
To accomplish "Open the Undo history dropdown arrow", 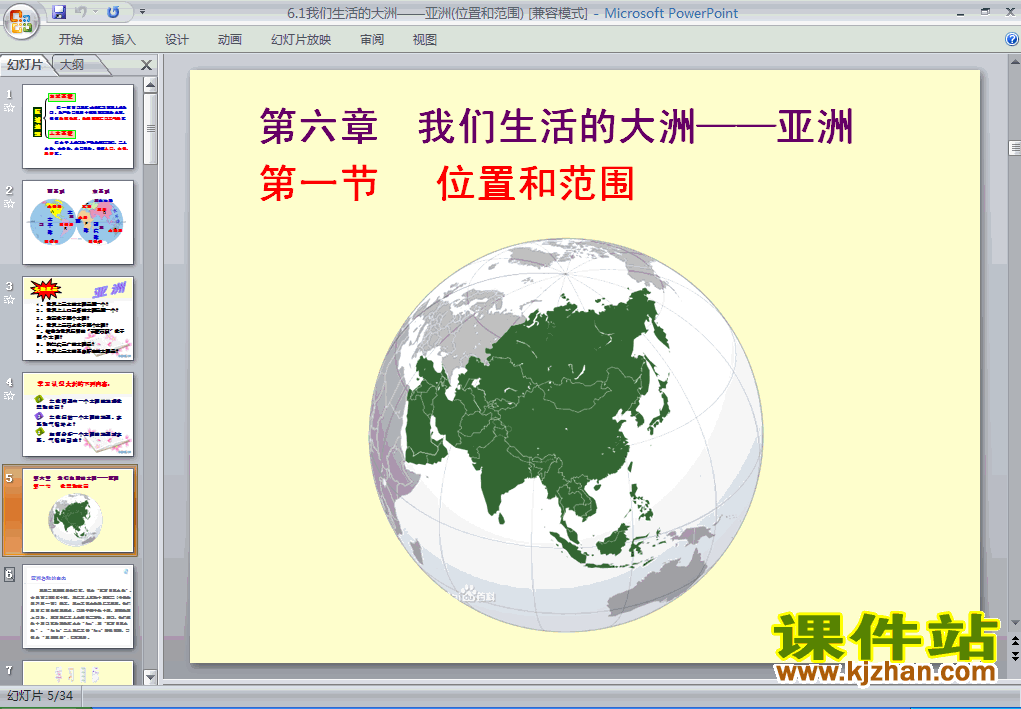I will click(x=95, y=12).
